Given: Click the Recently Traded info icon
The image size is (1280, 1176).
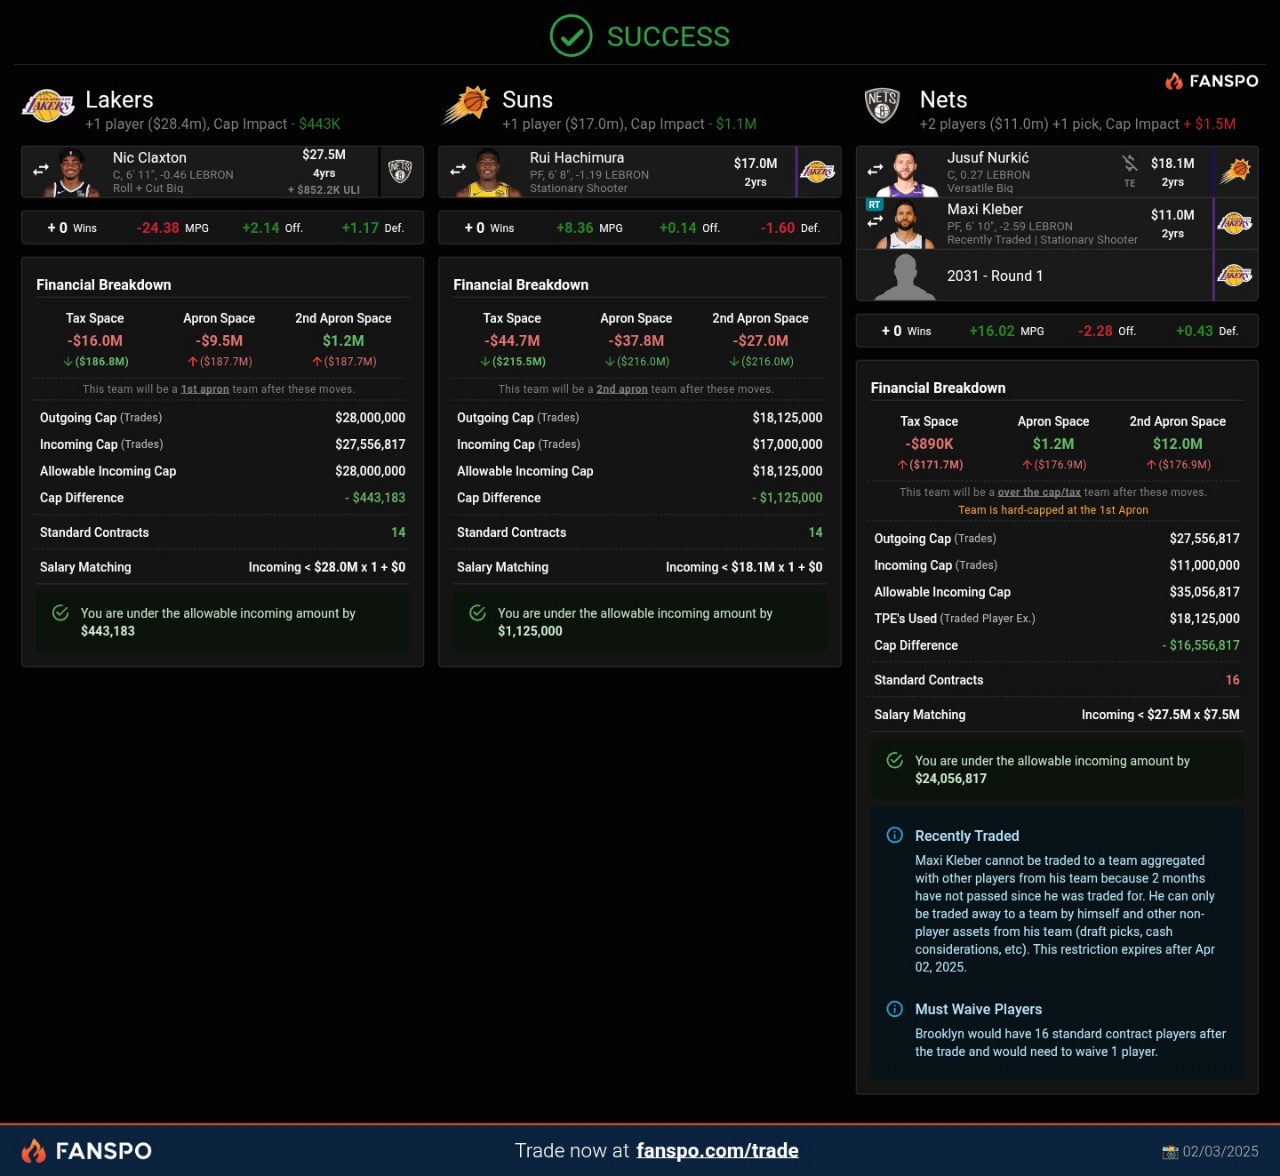Looking at the screenshot, I should pyautogui.click(x=895, y=835).
